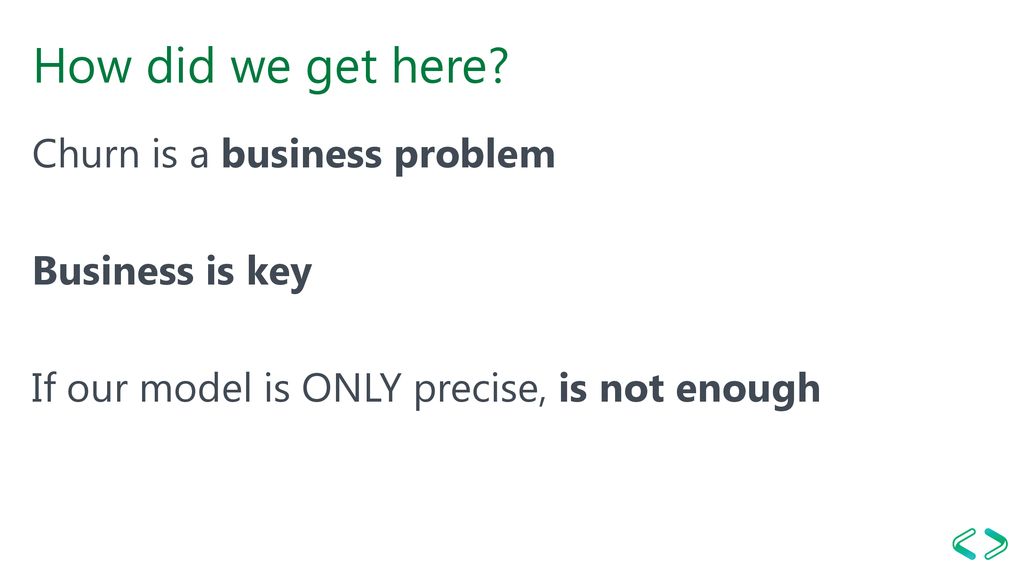
Task: Click the word 'get' in the heading
Action: pyautogui.click(x=342, y=69)
